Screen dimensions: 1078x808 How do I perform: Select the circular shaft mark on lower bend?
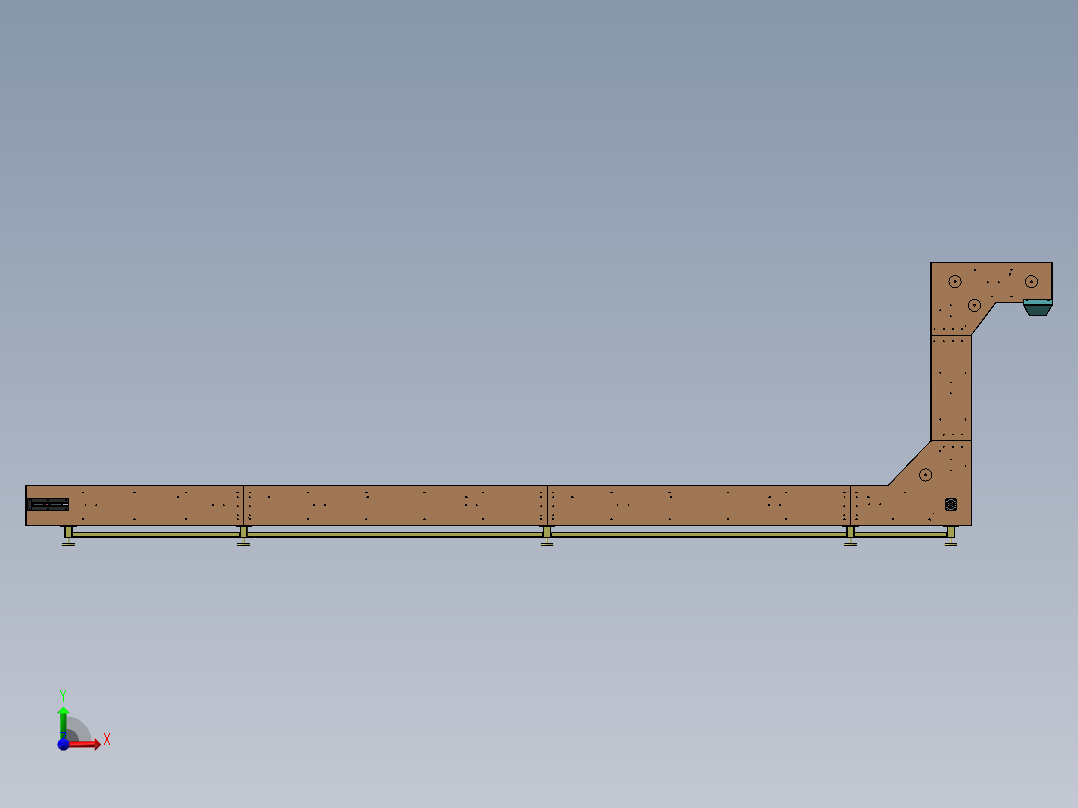click(x=925, y=475)
